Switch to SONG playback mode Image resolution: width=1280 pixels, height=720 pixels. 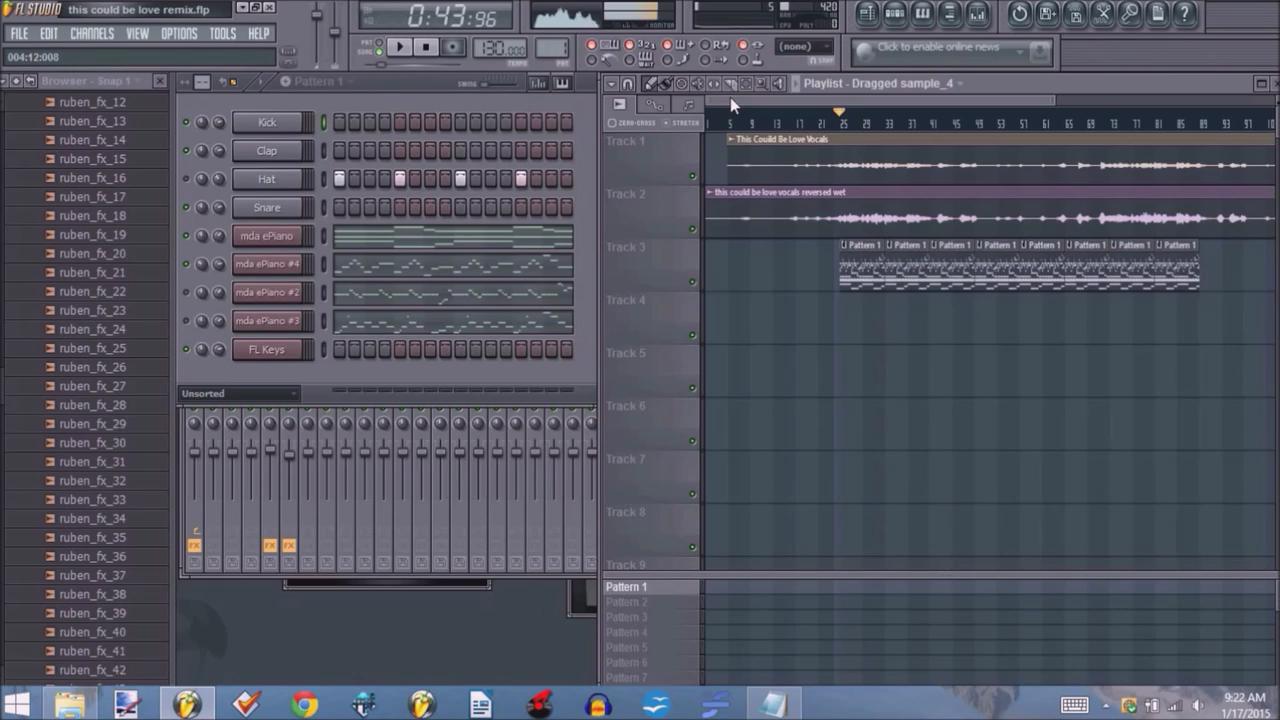[x=381, y=50]
